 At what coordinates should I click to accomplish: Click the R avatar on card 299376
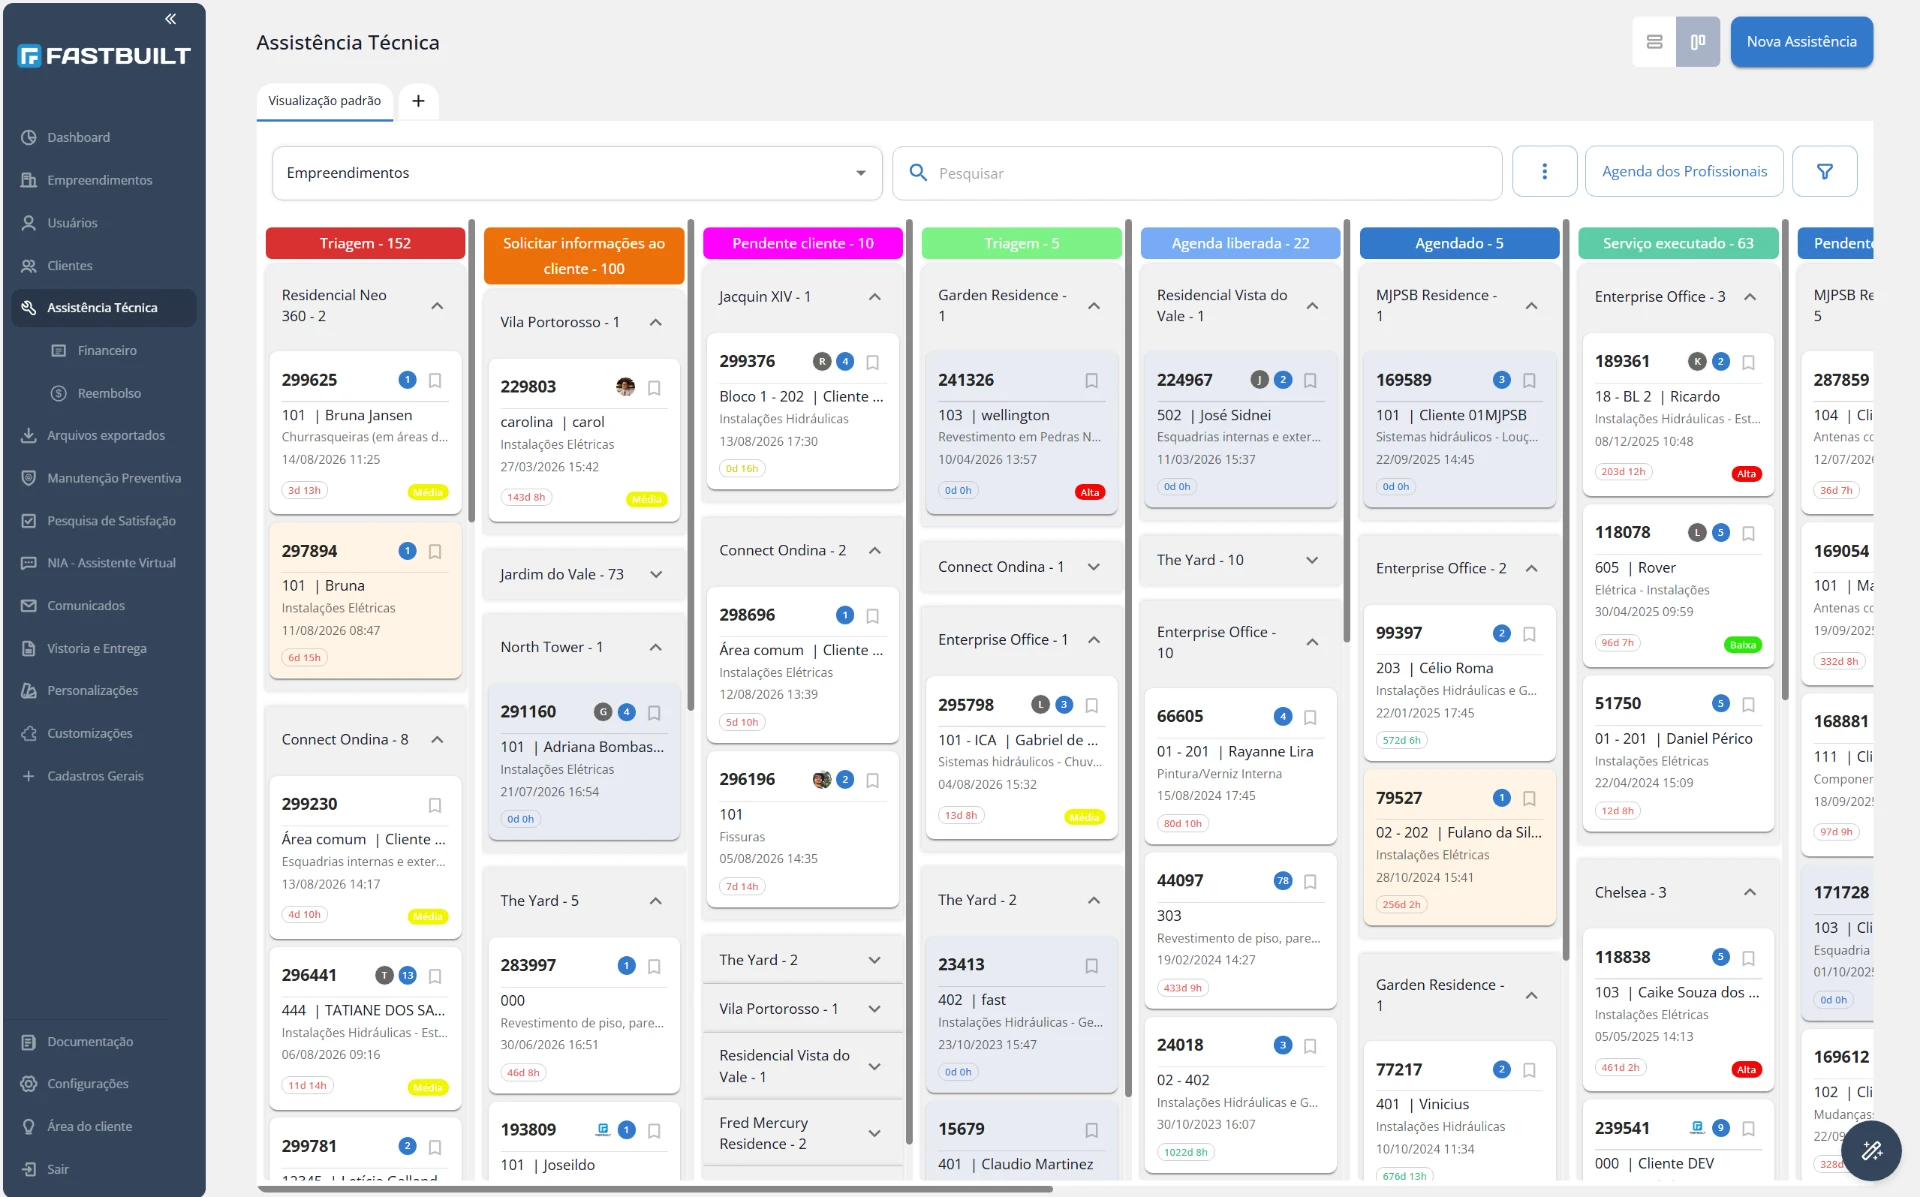click(822, 362)
